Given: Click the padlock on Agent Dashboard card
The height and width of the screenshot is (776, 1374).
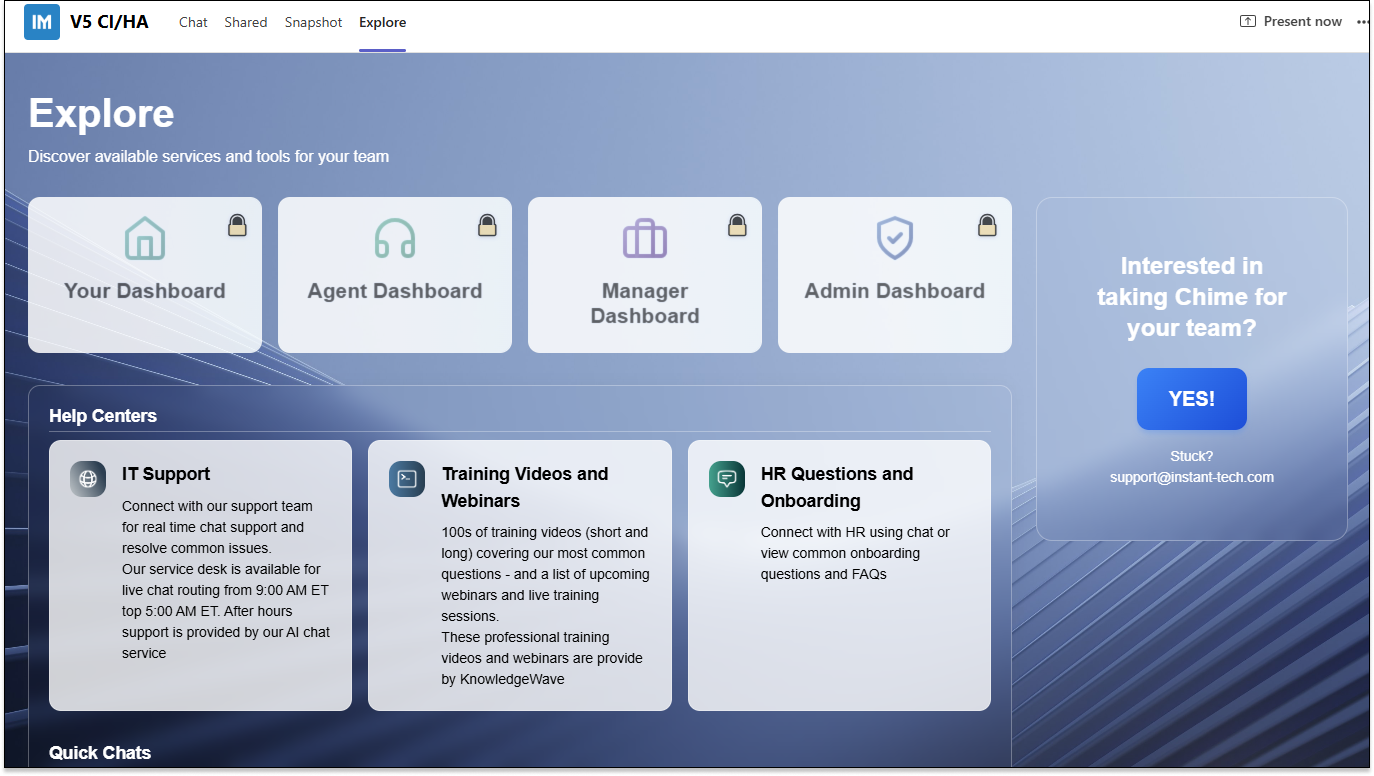Looking at the screenshot, I should click(487, 225).
